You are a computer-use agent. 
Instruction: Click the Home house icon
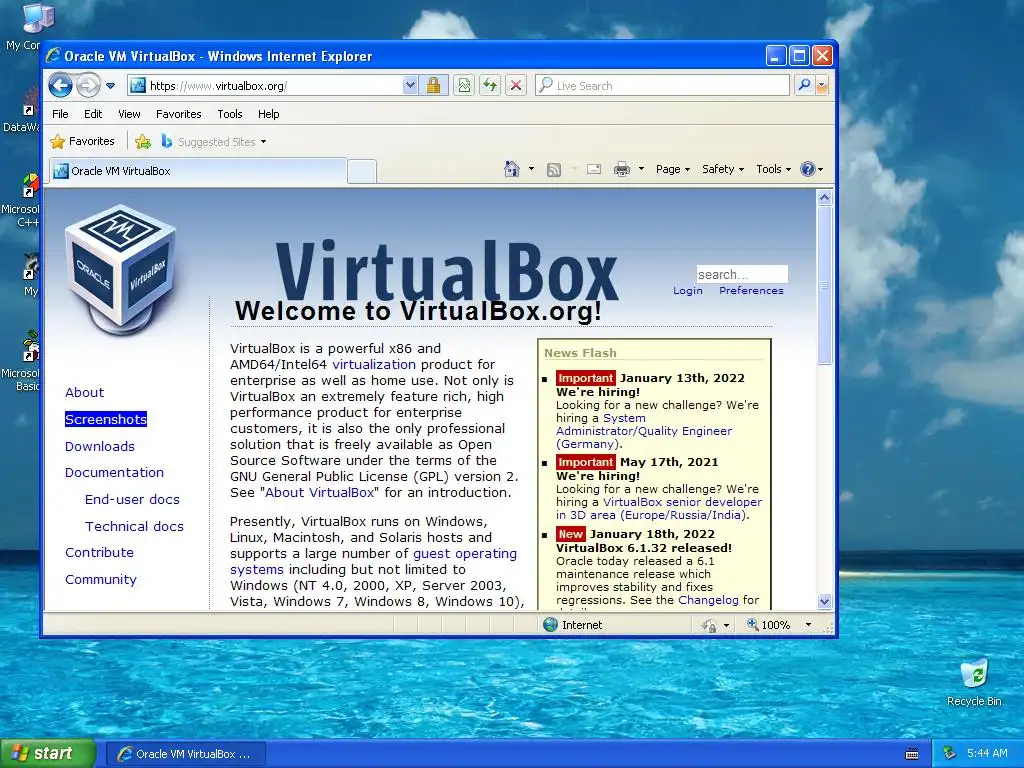(x=511, y=169)
